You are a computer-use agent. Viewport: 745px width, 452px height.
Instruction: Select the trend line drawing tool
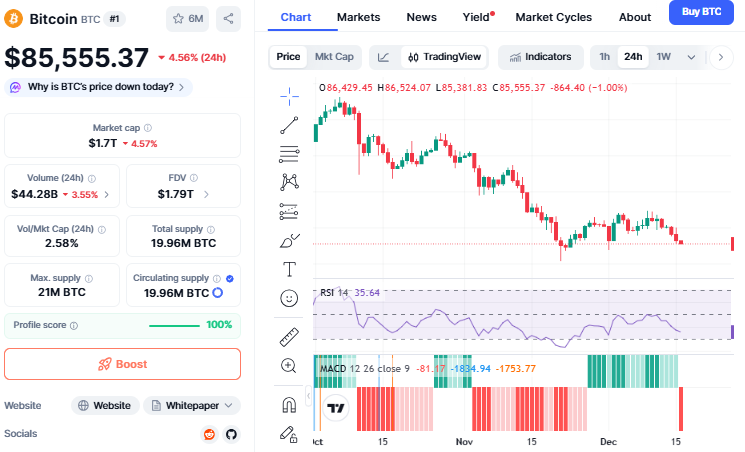(290, 124)
